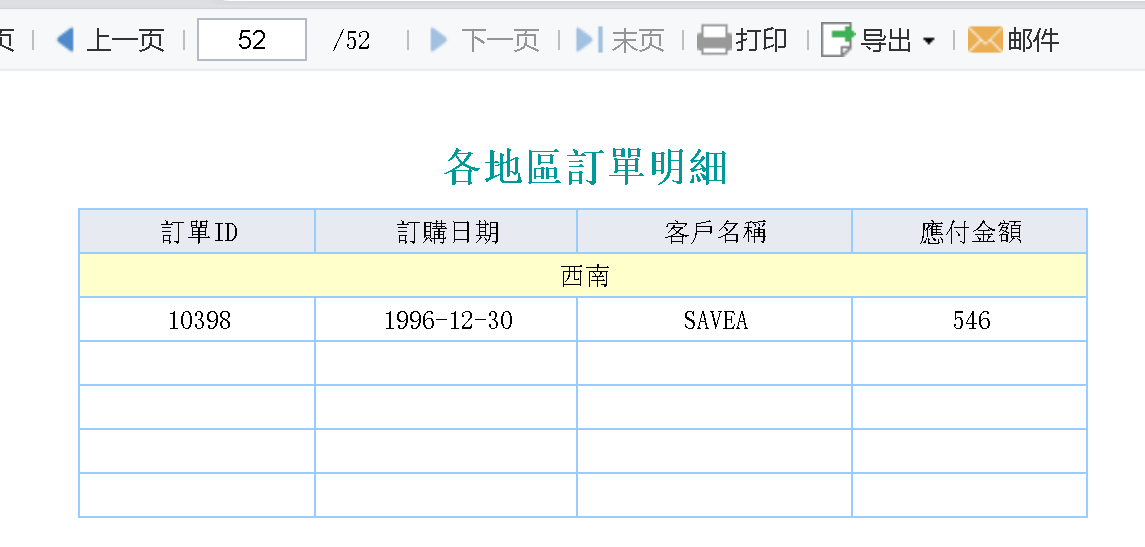Click the export icon with green arrow
The height and width of the screenshot is (547, 1145).
point(837,40)
